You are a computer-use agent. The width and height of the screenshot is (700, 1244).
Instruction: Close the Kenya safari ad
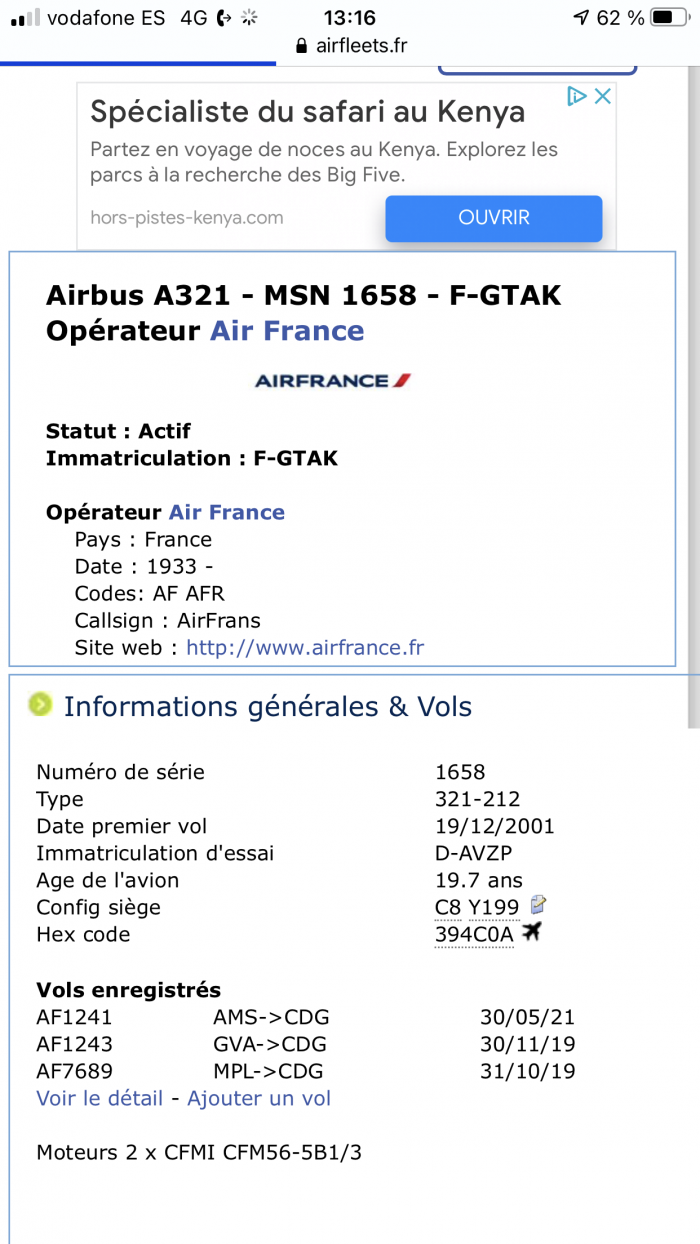click(603, 96)
